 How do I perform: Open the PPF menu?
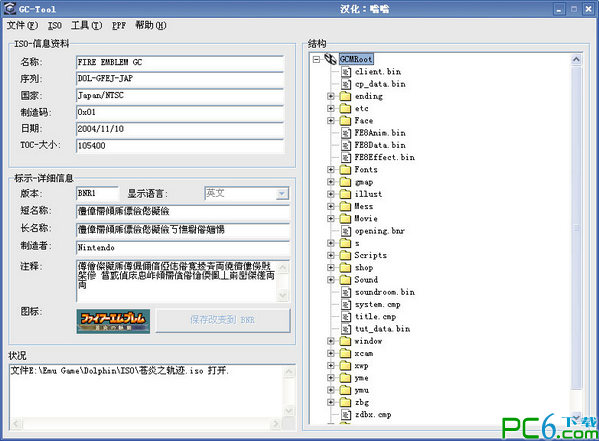[x=119, y=25]
